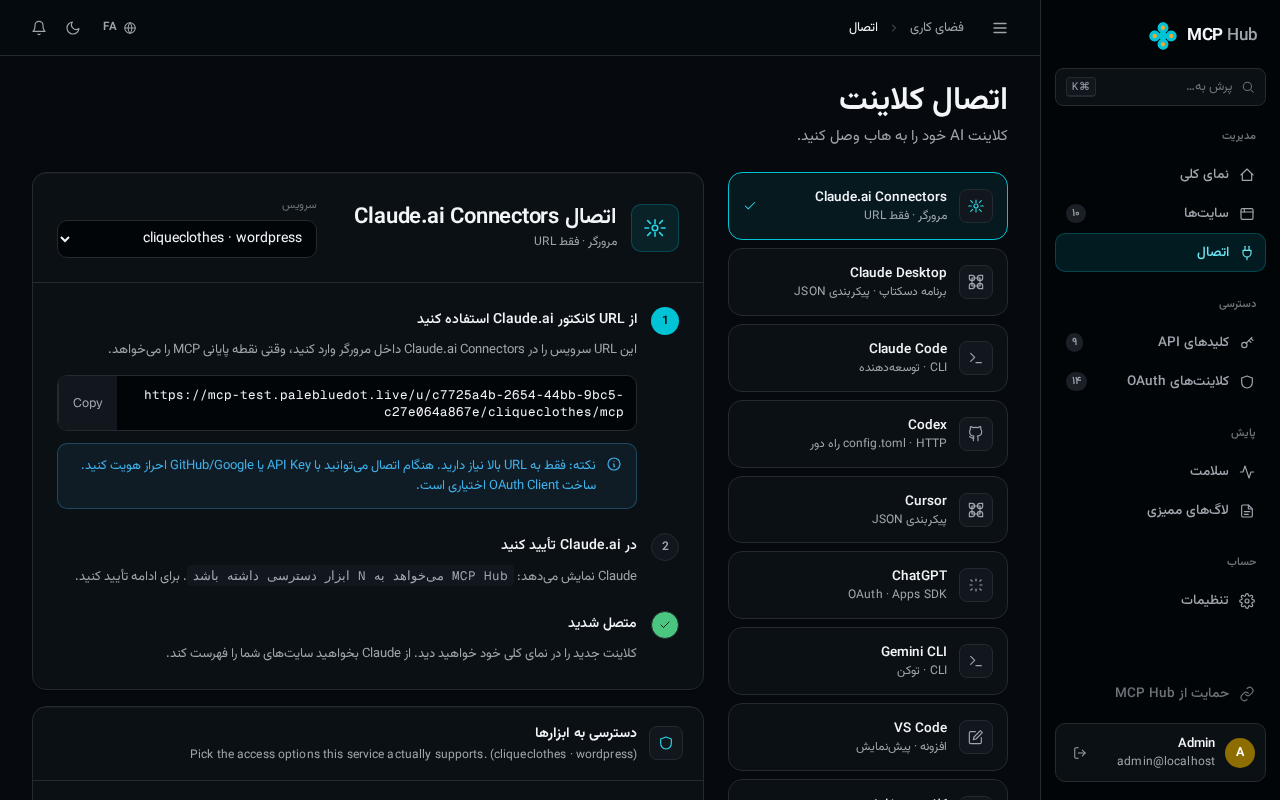This screenshot has height=800, width=1280.
Task: Select the Claude.ai Connectors client card
Action: coord(868,206)
